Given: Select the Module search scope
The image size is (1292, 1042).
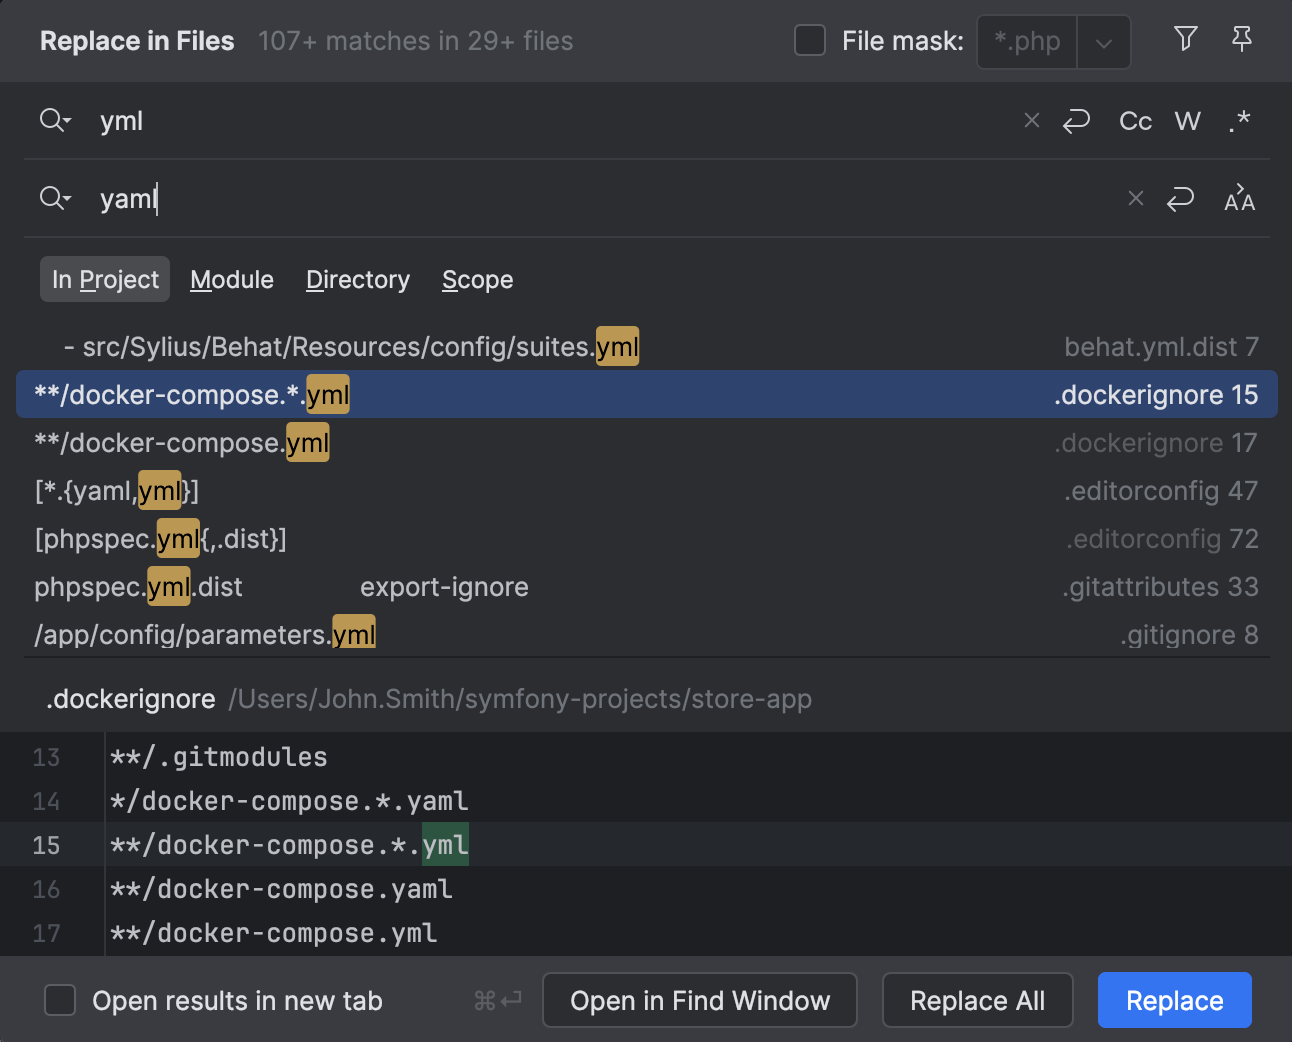Looking at the screenshot, I should point(231,279).
